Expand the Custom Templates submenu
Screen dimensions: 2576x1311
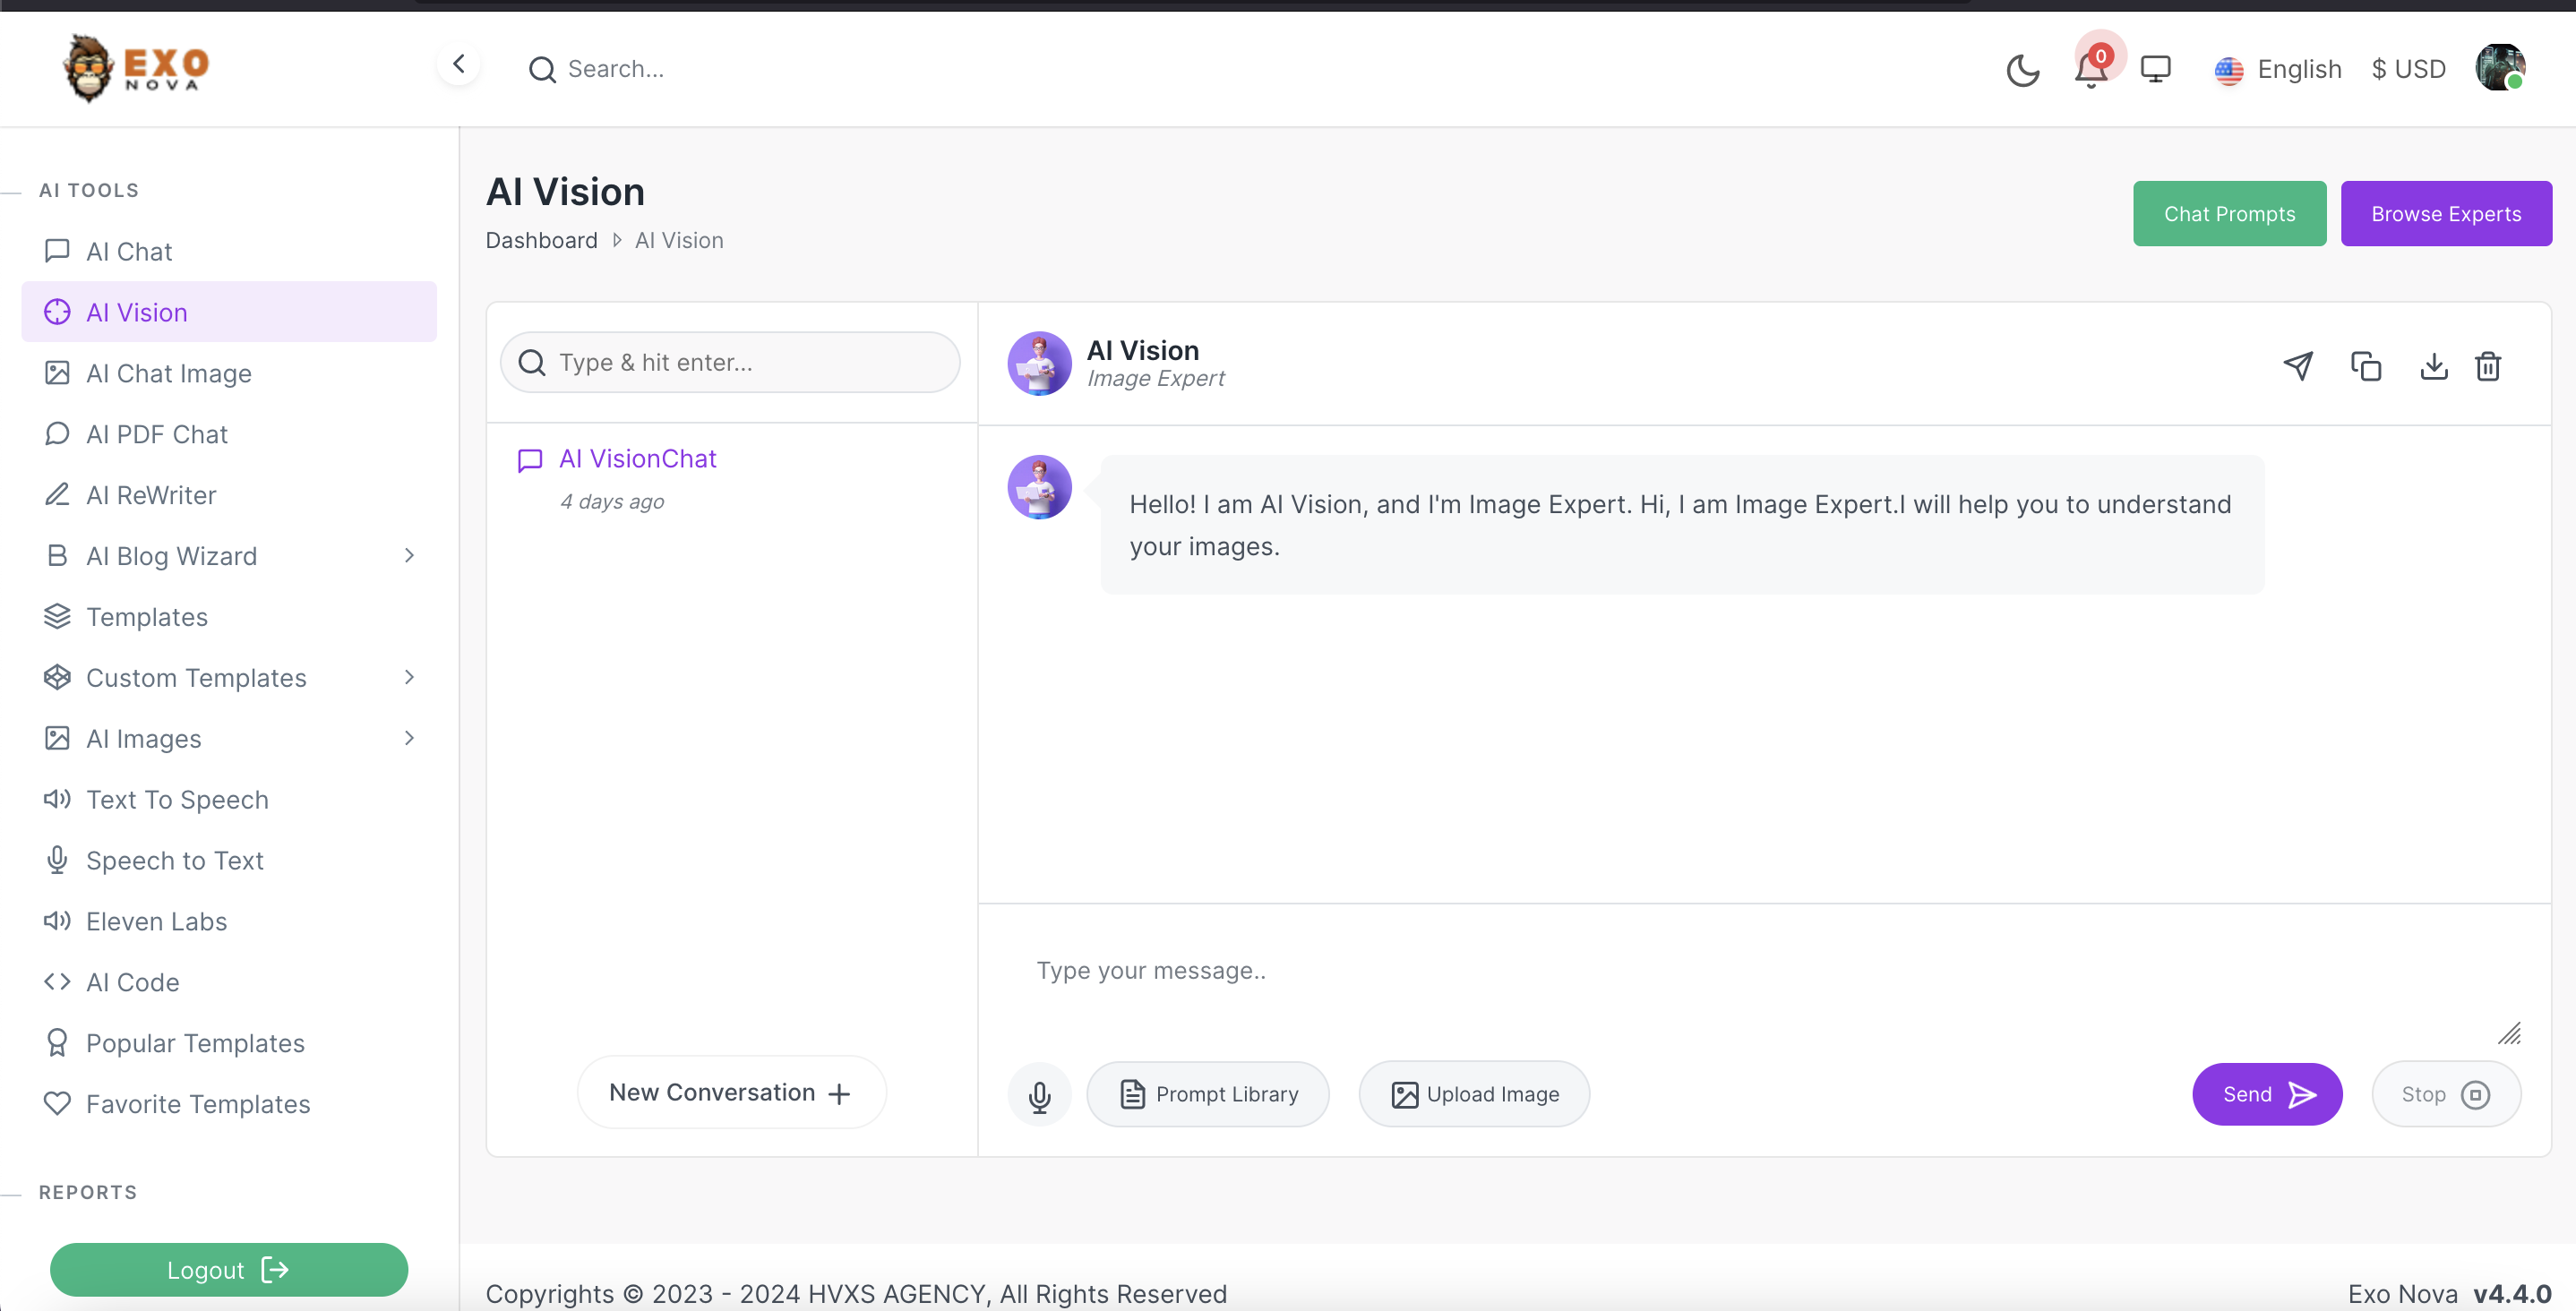click(409, 678)
